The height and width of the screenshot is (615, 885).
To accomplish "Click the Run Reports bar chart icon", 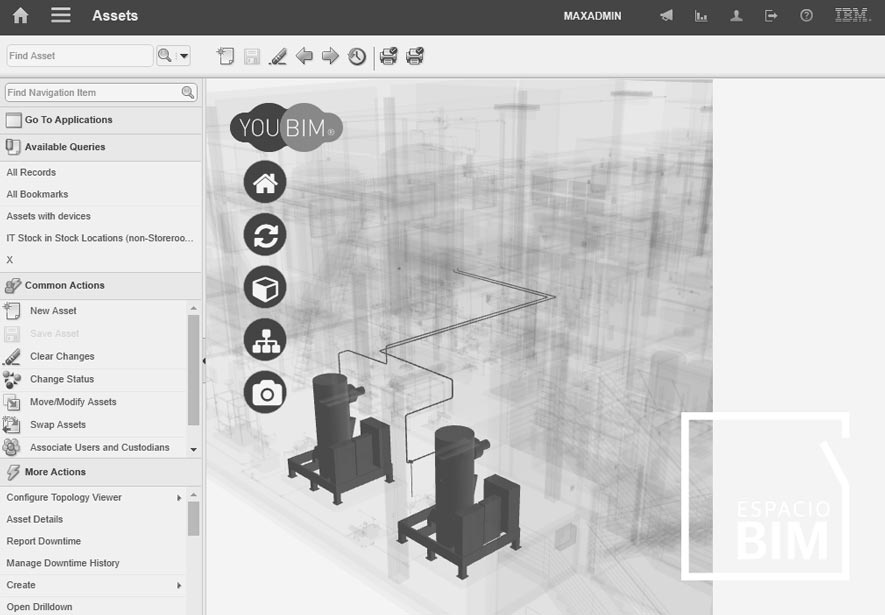I will click(x=701, y=15).
